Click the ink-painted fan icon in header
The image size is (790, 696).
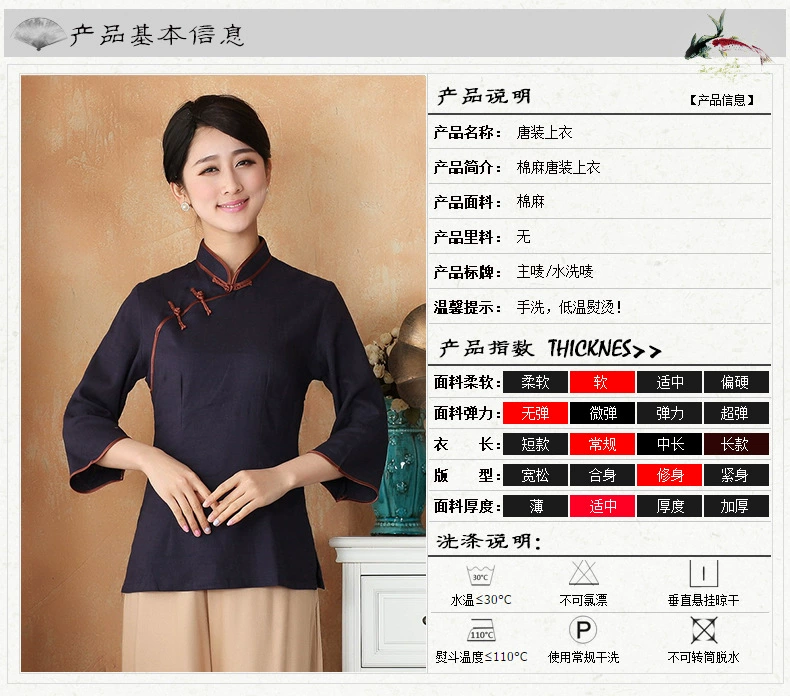coord(39,34)
